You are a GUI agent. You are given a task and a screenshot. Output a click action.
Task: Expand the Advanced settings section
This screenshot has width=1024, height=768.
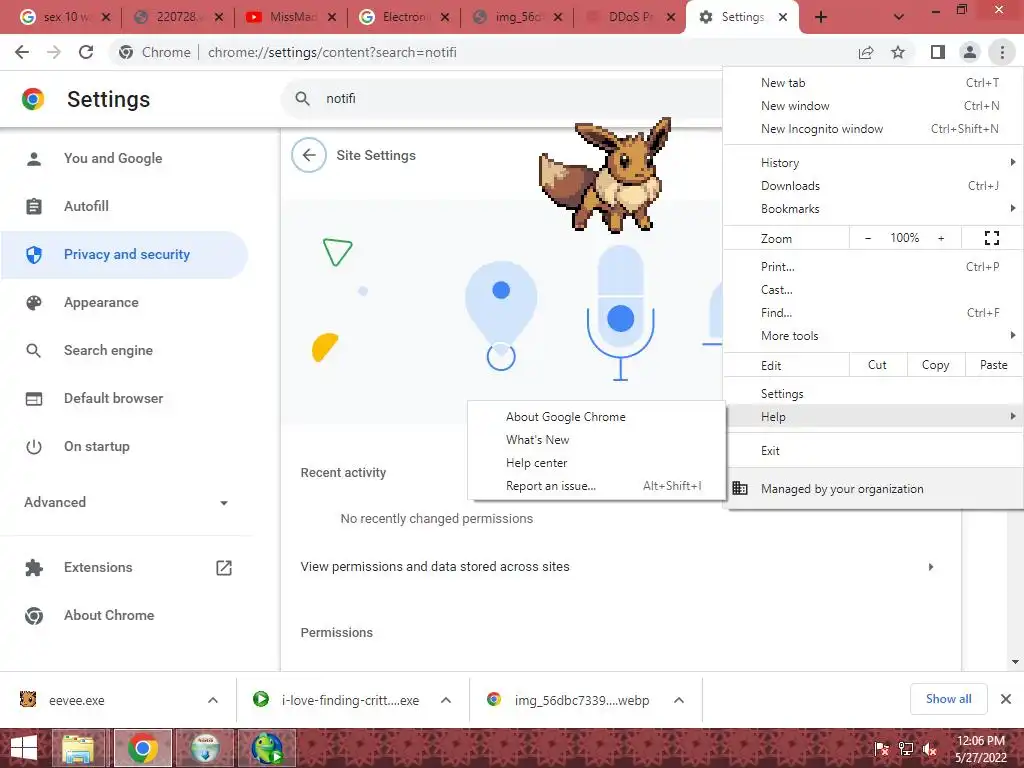point(125,502)
